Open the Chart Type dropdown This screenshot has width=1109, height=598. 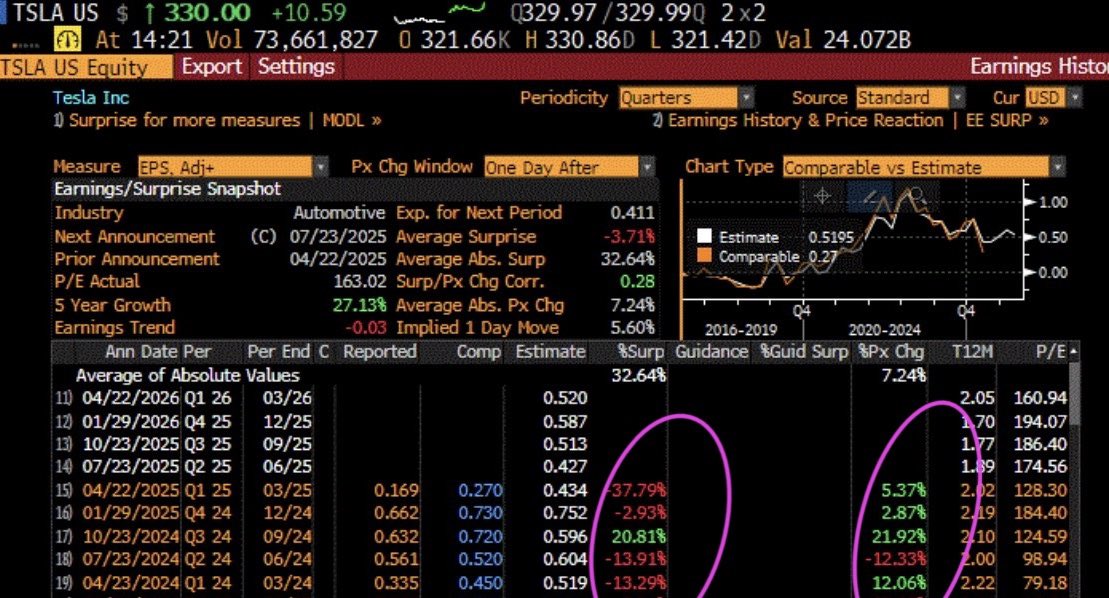tap(923, 167)
